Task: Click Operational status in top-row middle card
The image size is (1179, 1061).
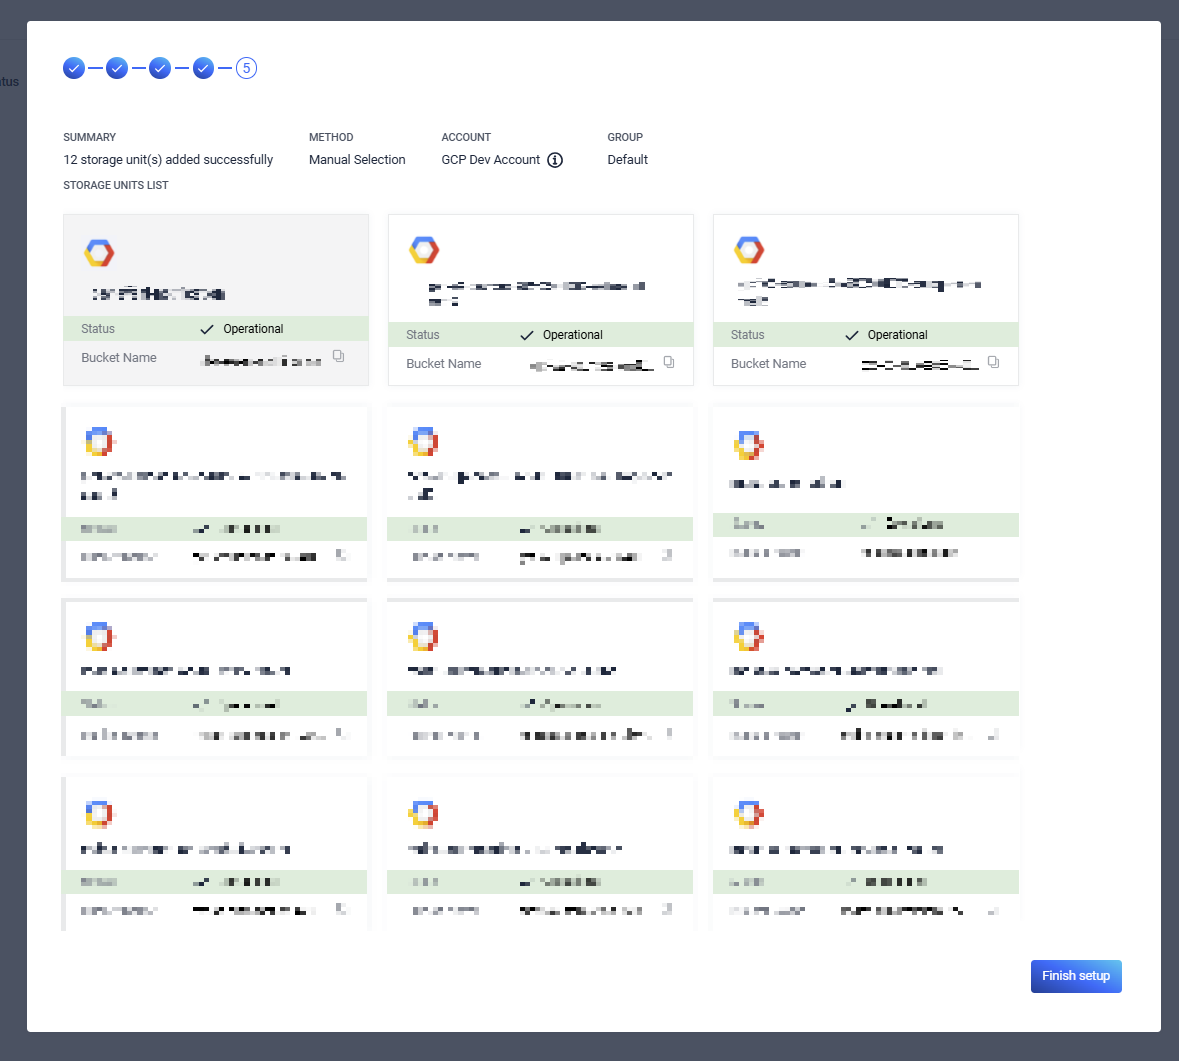Action: point(561,335)
